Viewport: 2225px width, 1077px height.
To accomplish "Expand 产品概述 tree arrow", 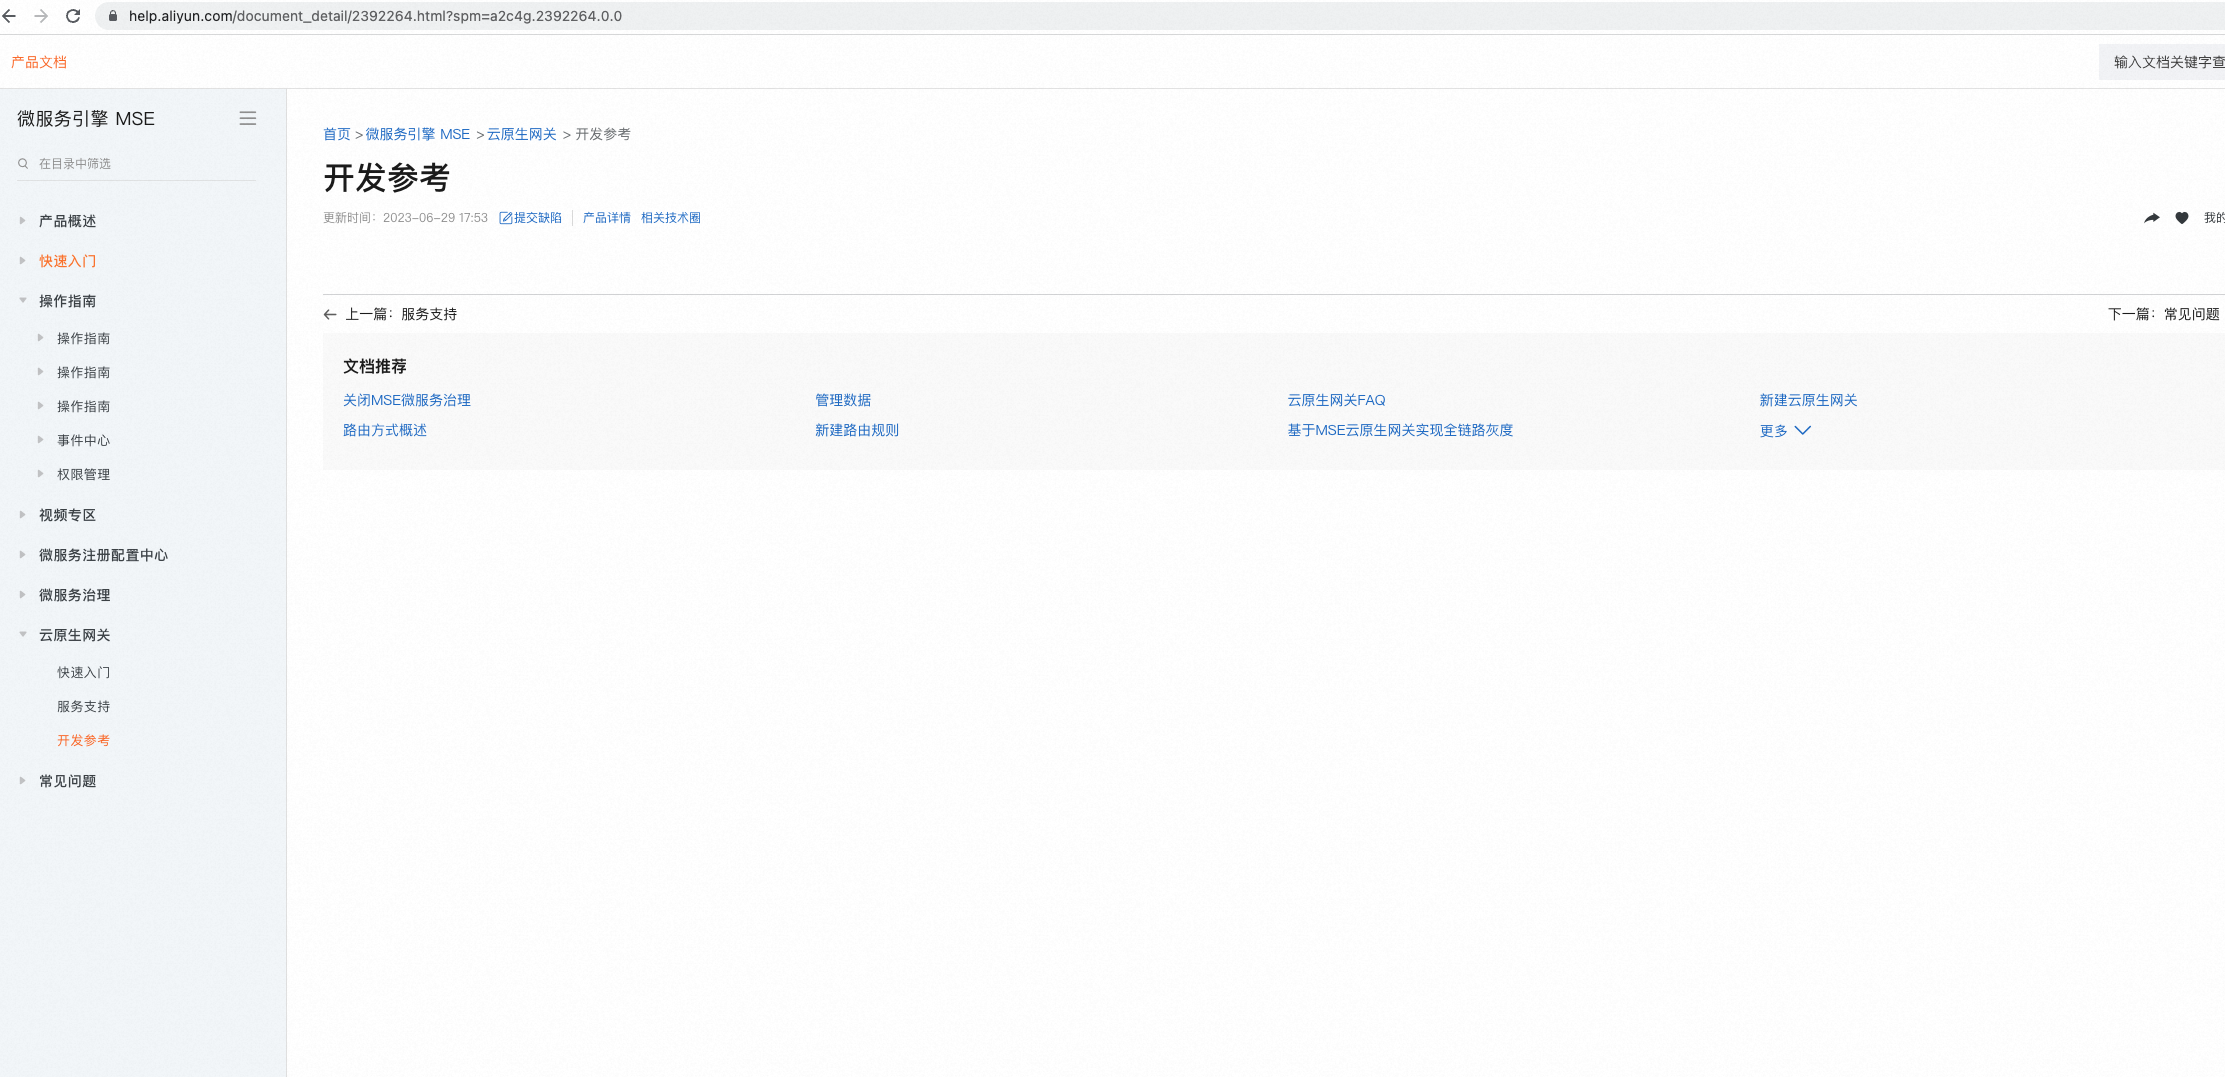I will coord(22,220).
